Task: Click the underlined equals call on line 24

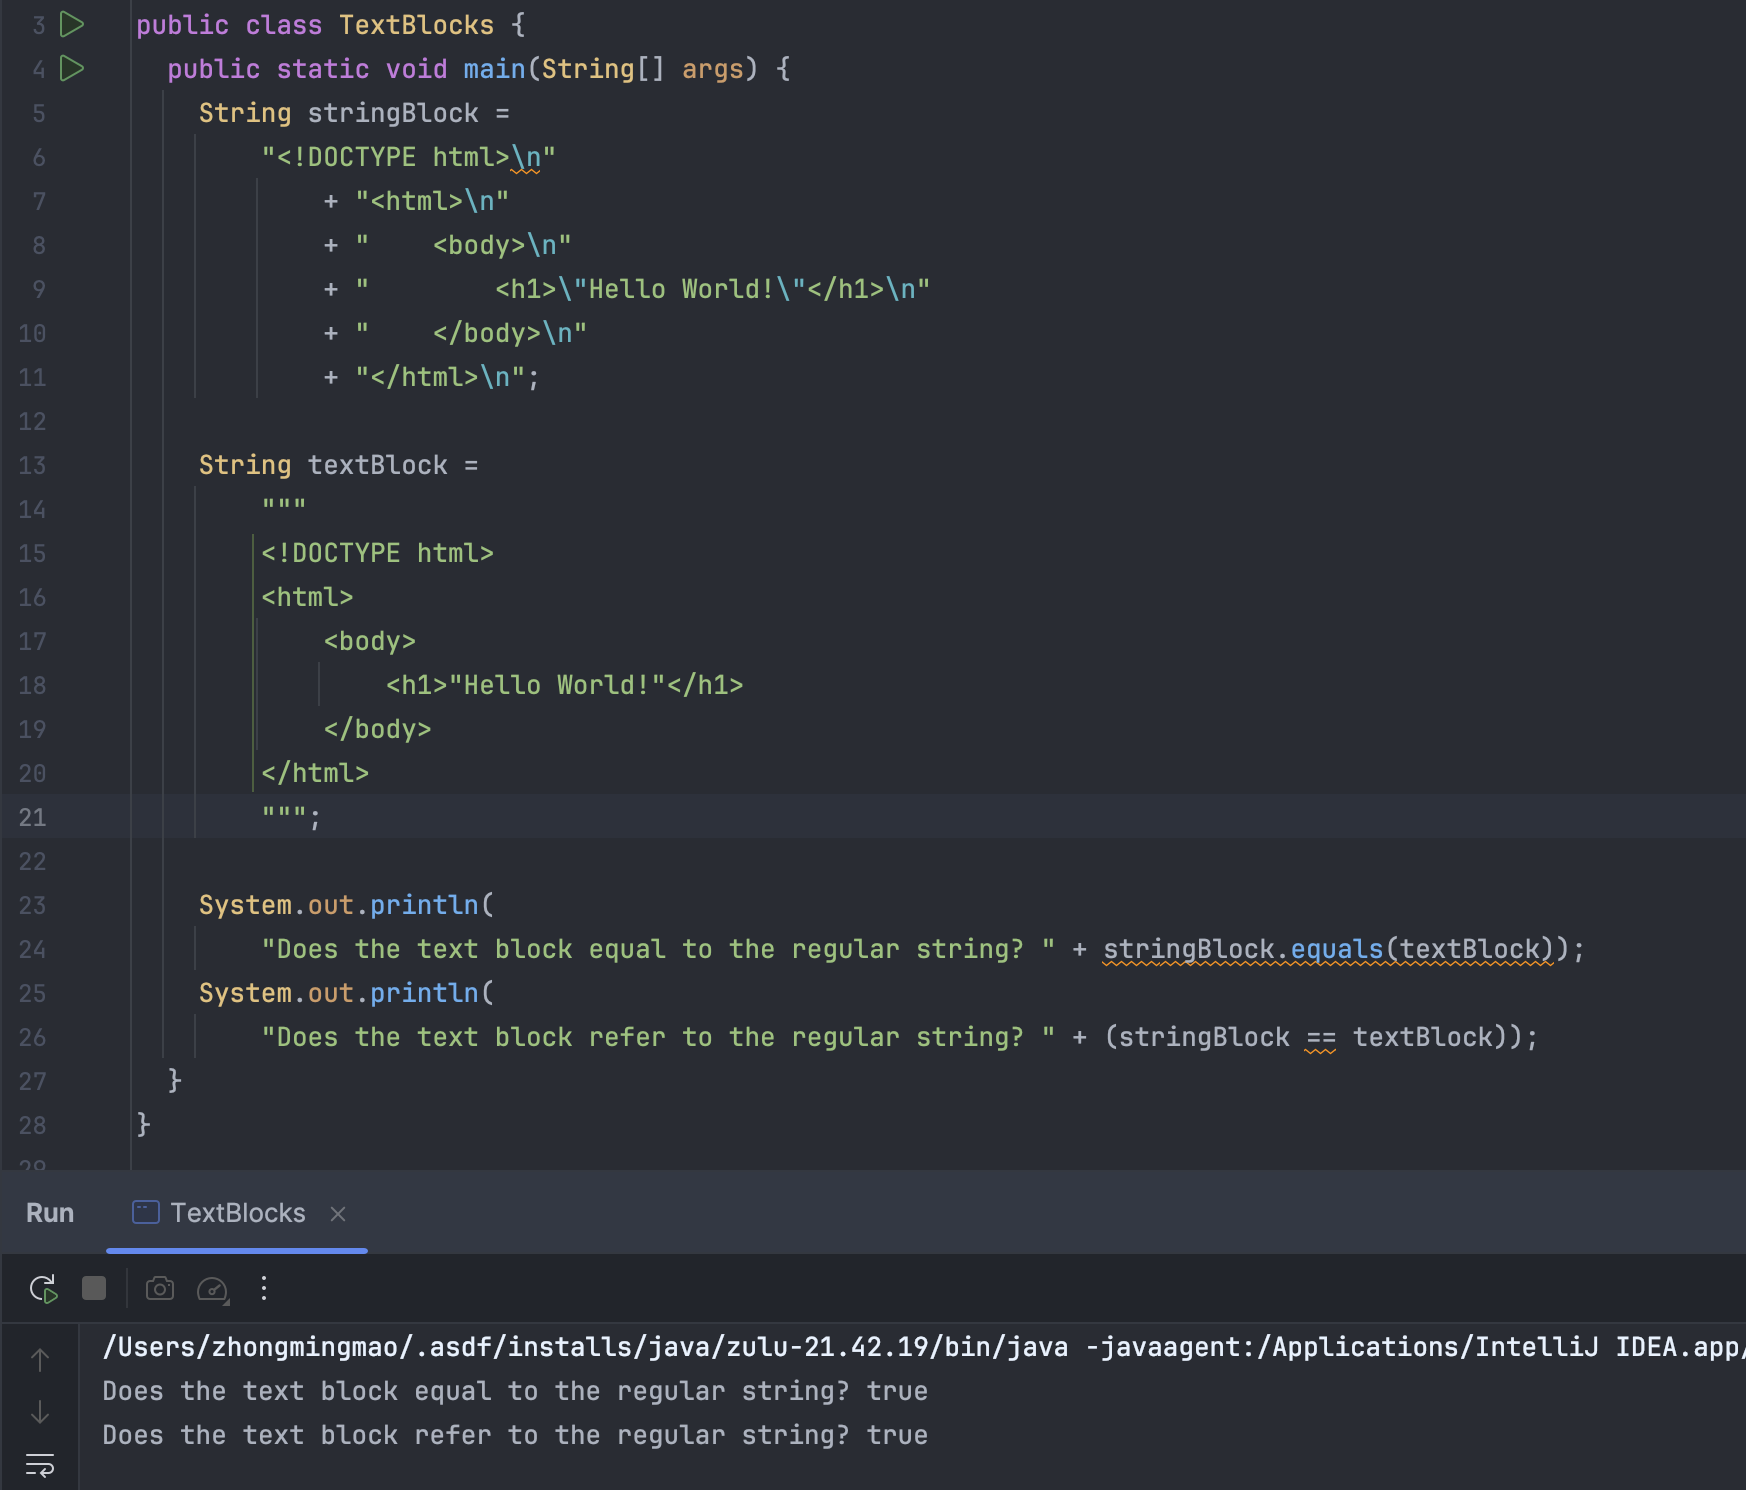Action: [1336, 949]
